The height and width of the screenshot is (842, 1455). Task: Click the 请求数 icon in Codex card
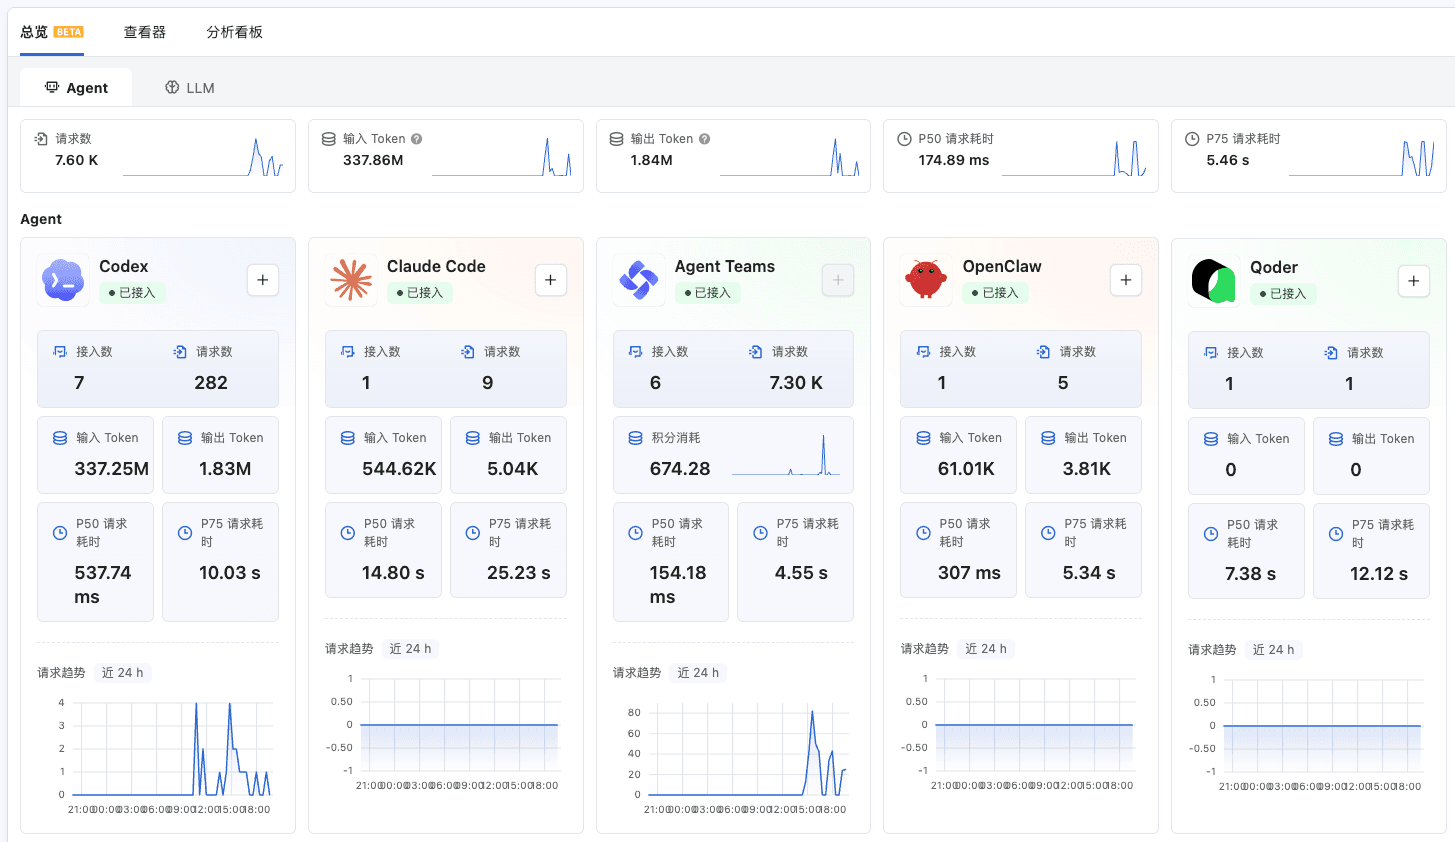pos(180,352)
